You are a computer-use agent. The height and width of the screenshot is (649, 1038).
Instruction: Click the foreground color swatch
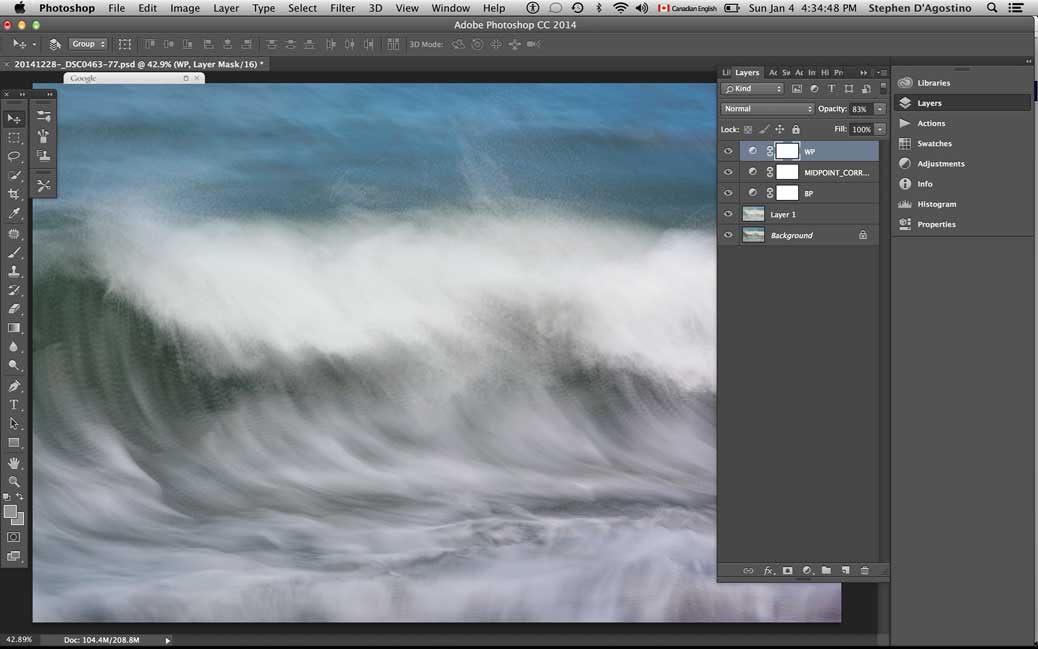[x=10, y=512]
